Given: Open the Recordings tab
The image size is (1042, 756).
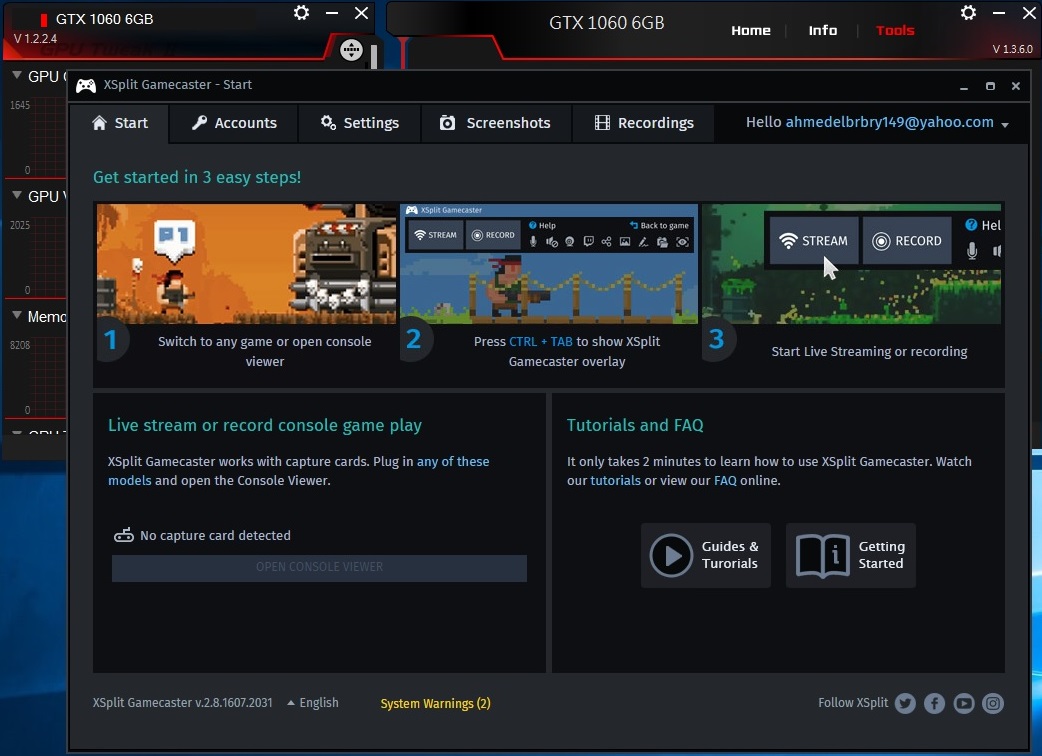Looking at the screenshot, I should click(x=643, y=123).
